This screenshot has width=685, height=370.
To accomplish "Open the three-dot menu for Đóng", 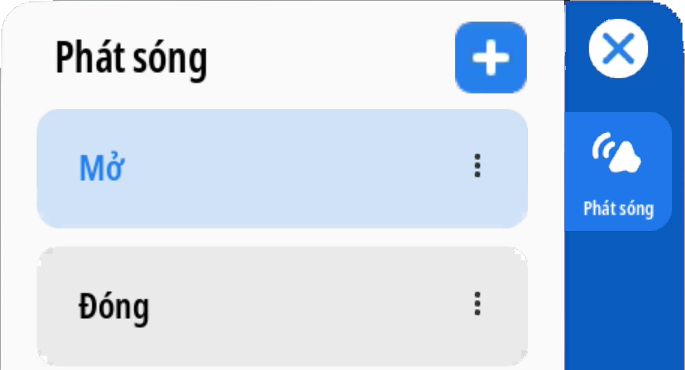I will [x=477, y=304].
